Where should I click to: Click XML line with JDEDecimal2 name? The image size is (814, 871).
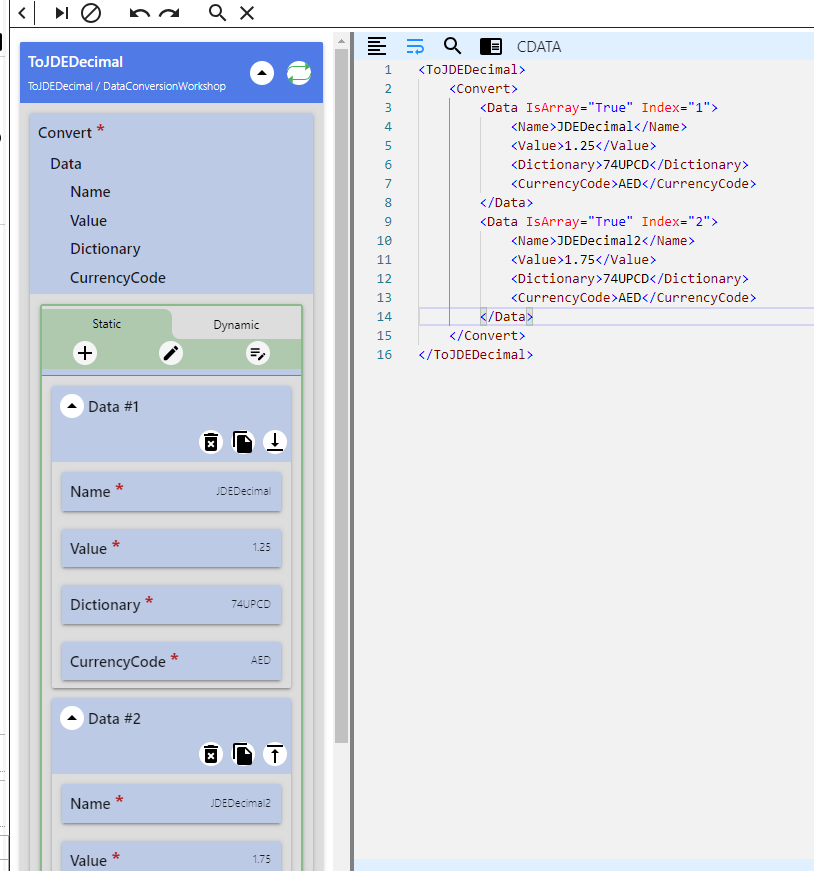(x=603, y=241)
